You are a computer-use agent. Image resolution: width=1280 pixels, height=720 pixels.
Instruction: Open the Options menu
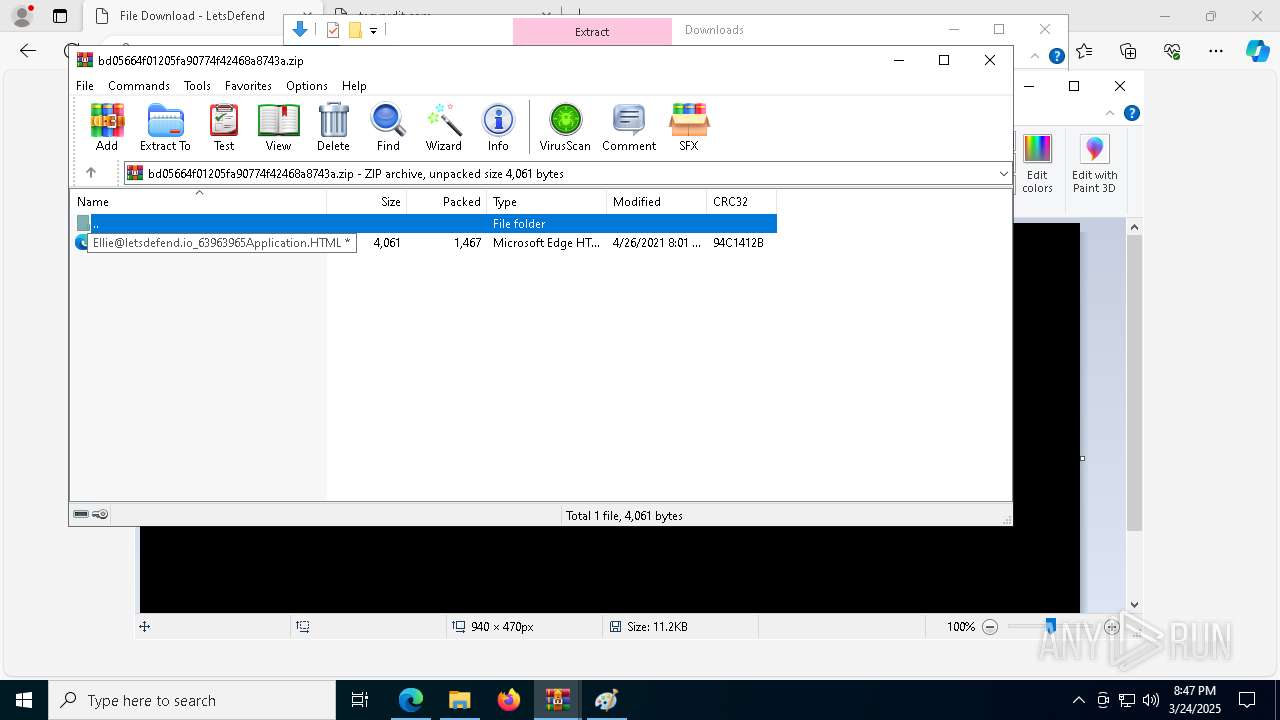click(307, 86)
